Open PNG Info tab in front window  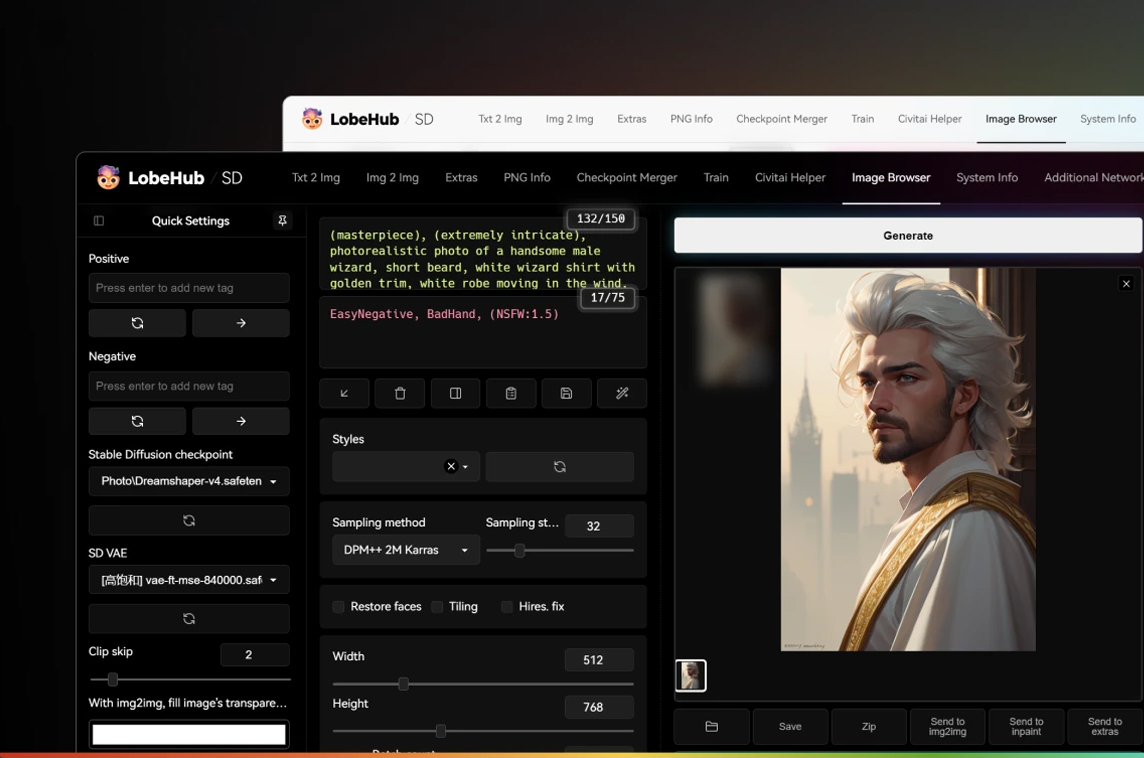pyautogui.click(x=527, y=177)
